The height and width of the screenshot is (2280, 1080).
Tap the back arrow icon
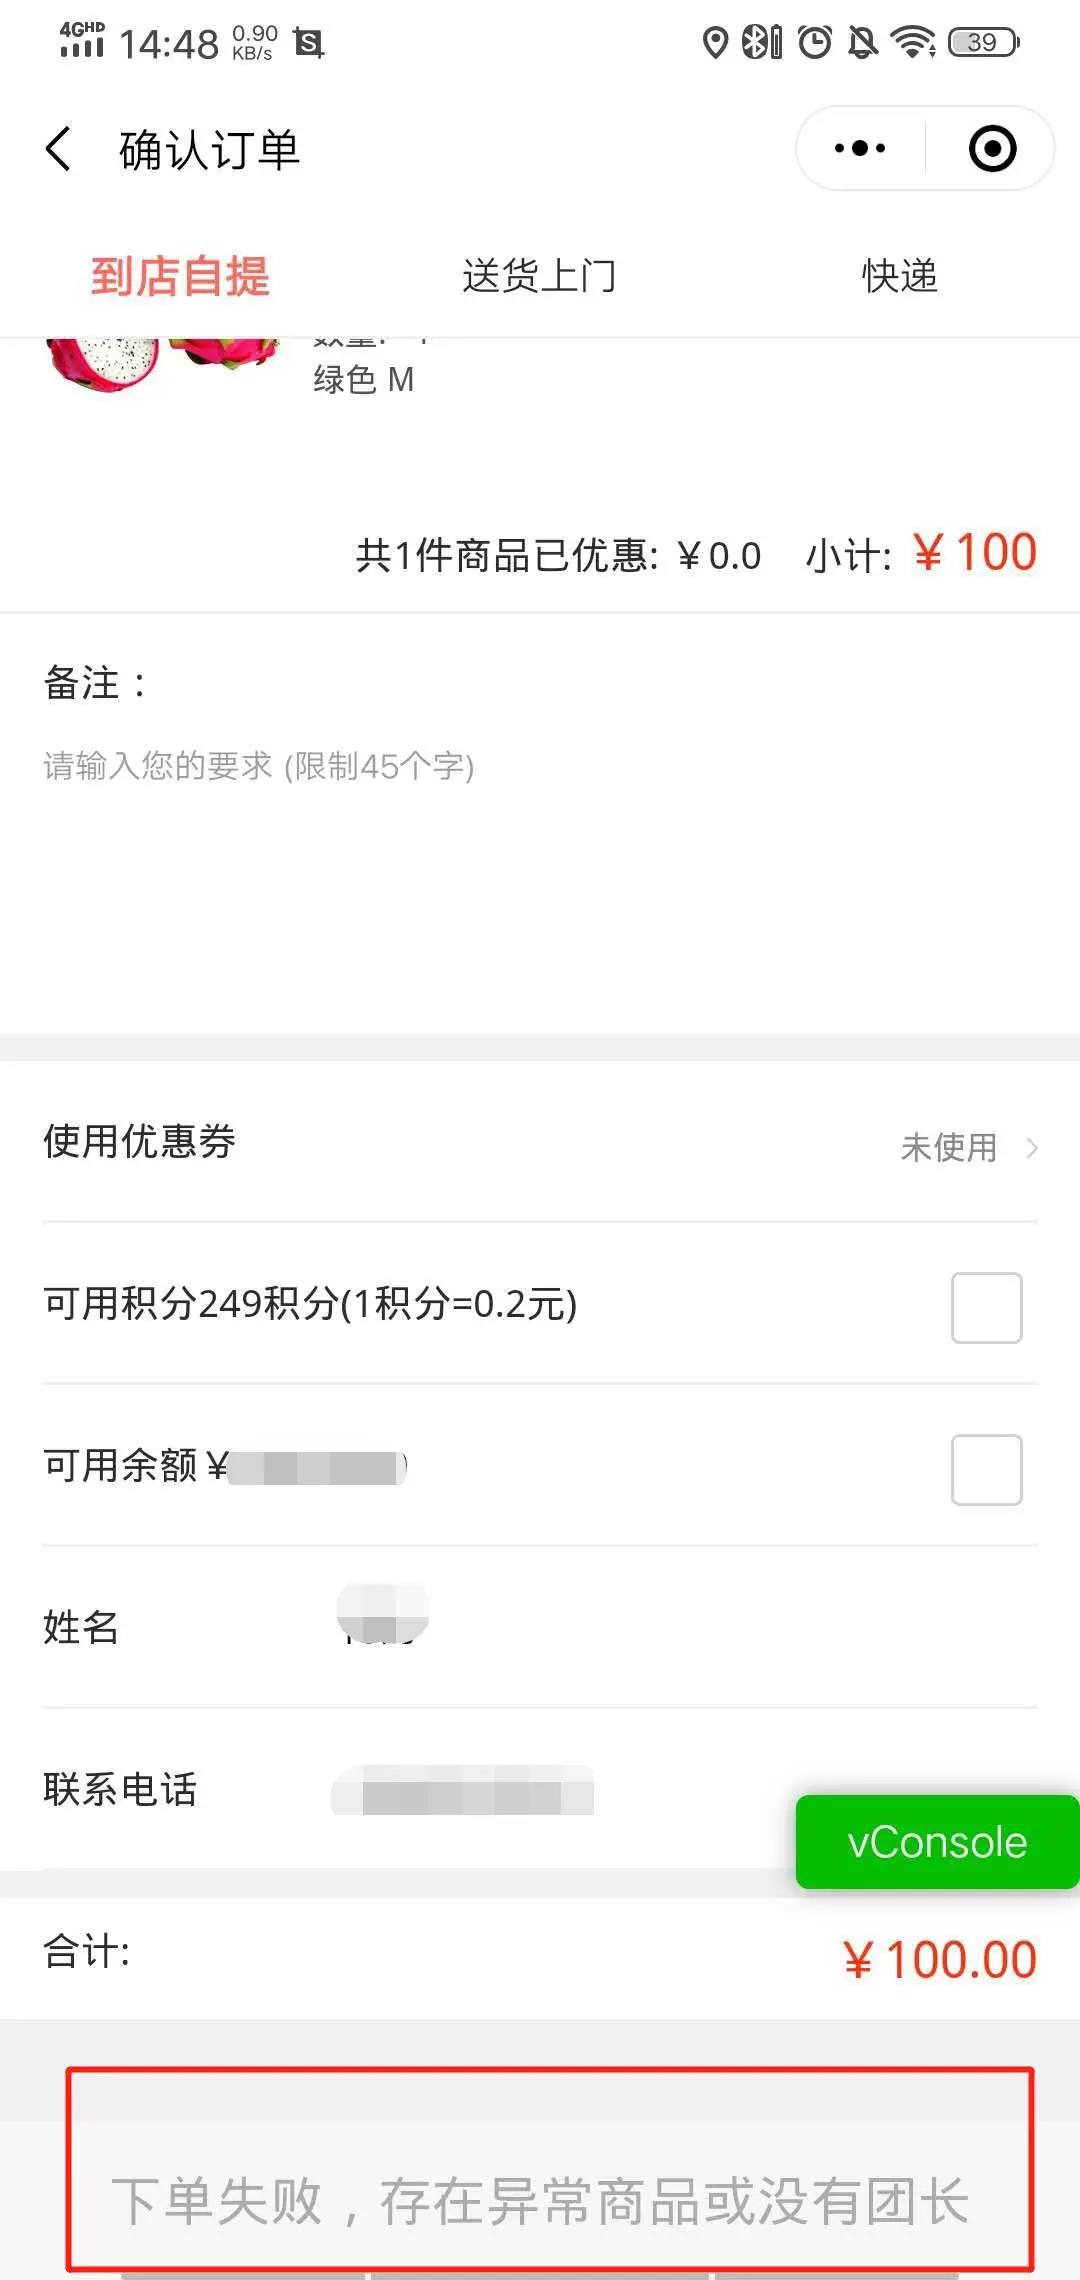[x=59, y=150]
